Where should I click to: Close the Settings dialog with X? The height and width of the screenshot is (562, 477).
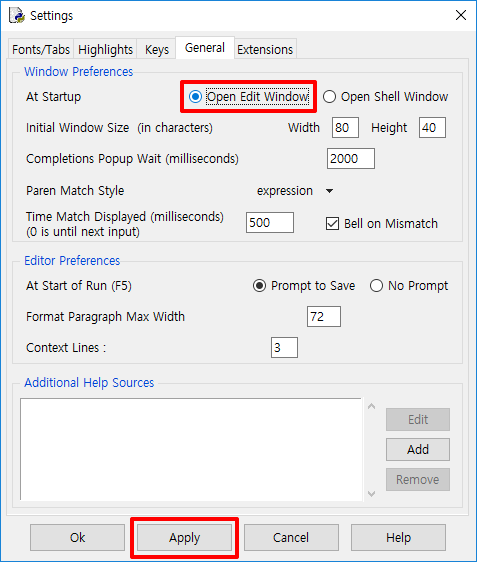(x=461, y=15)
